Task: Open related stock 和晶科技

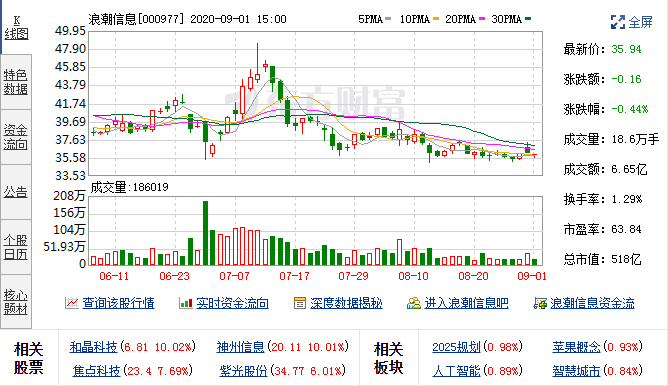Action: (x=93, y=347)
